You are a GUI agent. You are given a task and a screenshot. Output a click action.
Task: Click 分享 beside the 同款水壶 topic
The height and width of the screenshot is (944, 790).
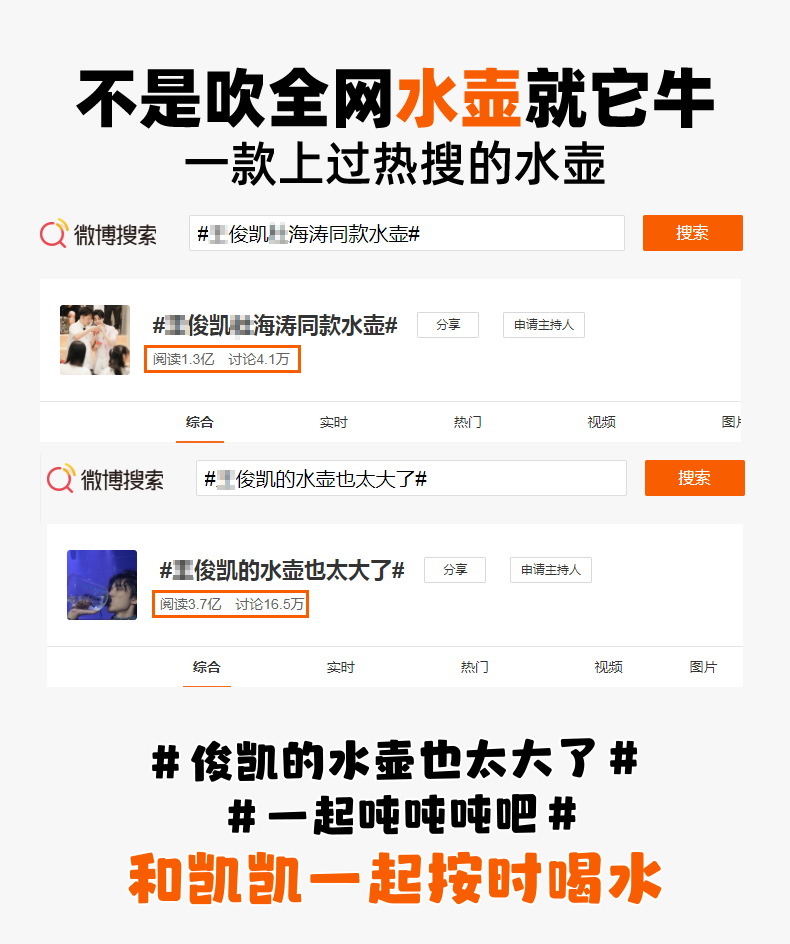point(448,325)
